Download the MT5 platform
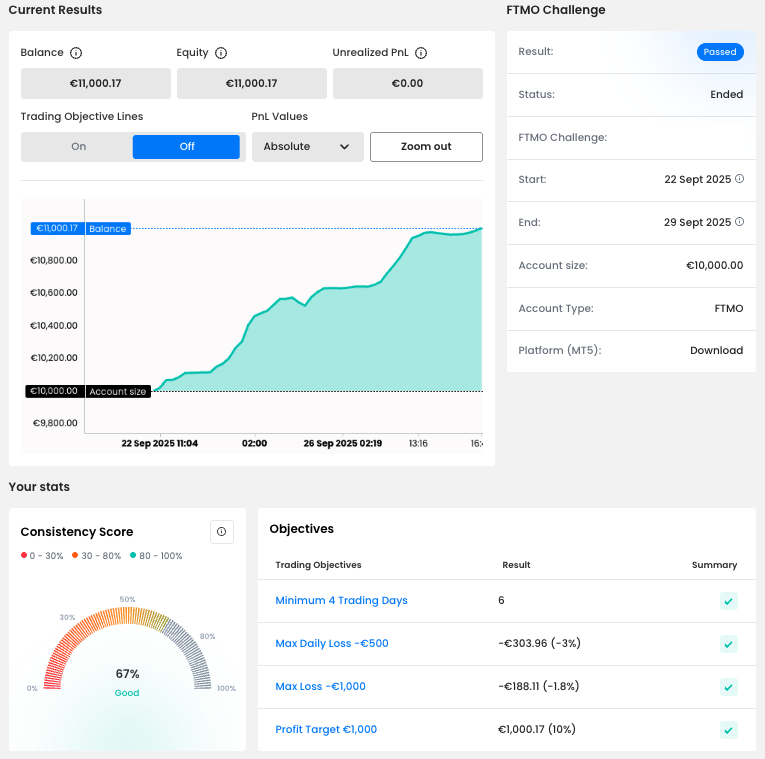 click(x=716, y=351)
